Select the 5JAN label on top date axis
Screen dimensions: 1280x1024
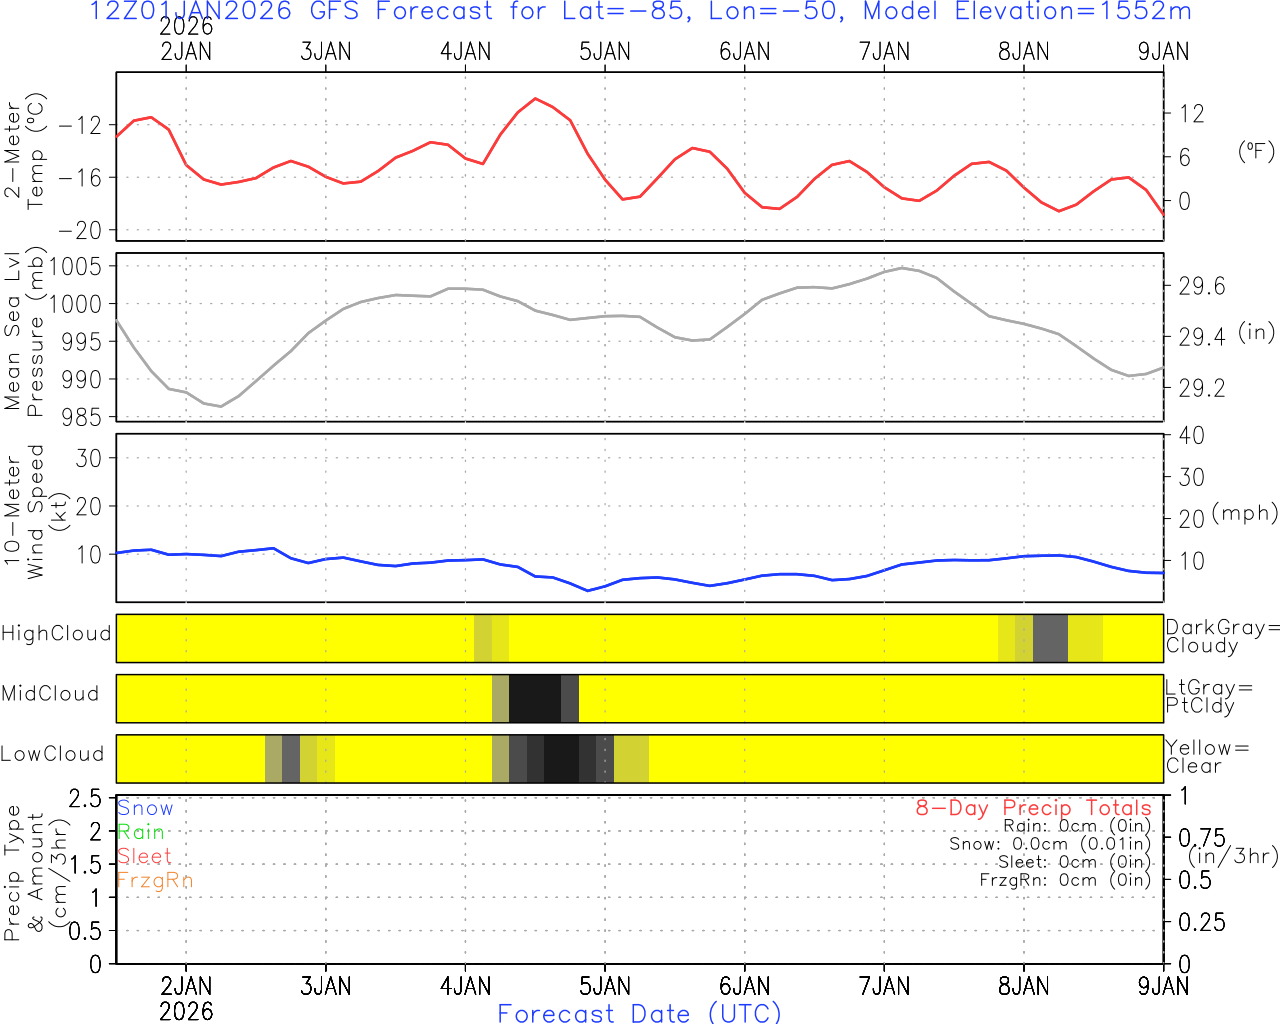click(x=605, y=52)
